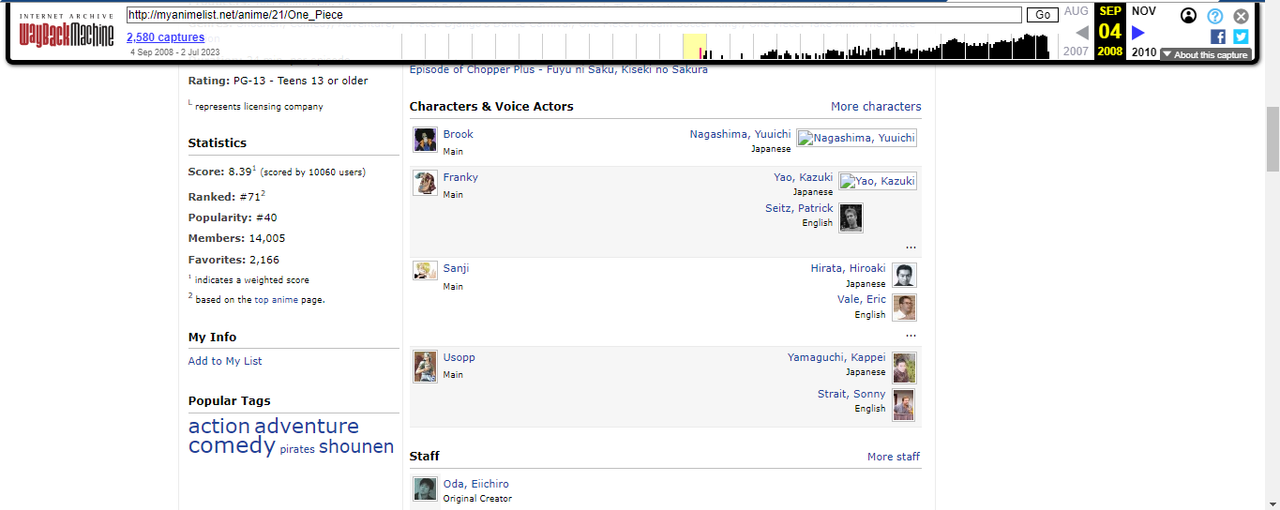
Task: Go to previous capture with gray arrow
Action: click(1081, 33)
